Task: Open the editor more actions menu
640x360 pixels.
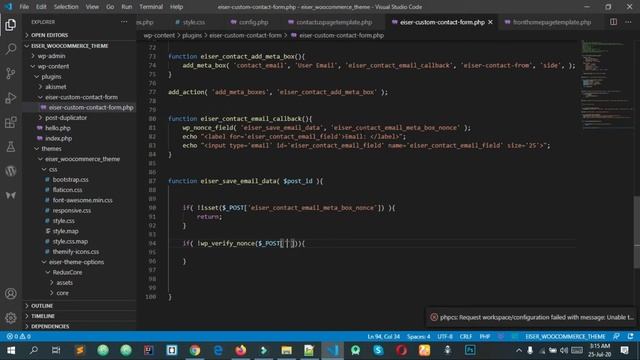Action: 629,22
